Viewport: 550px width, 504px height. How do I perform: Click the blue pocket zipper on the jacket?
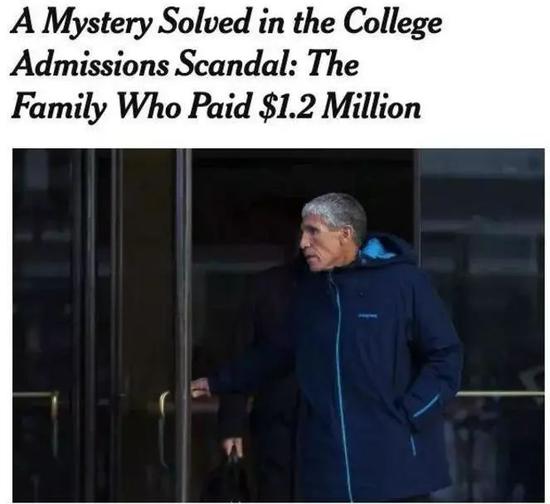[x=426, y=406]
